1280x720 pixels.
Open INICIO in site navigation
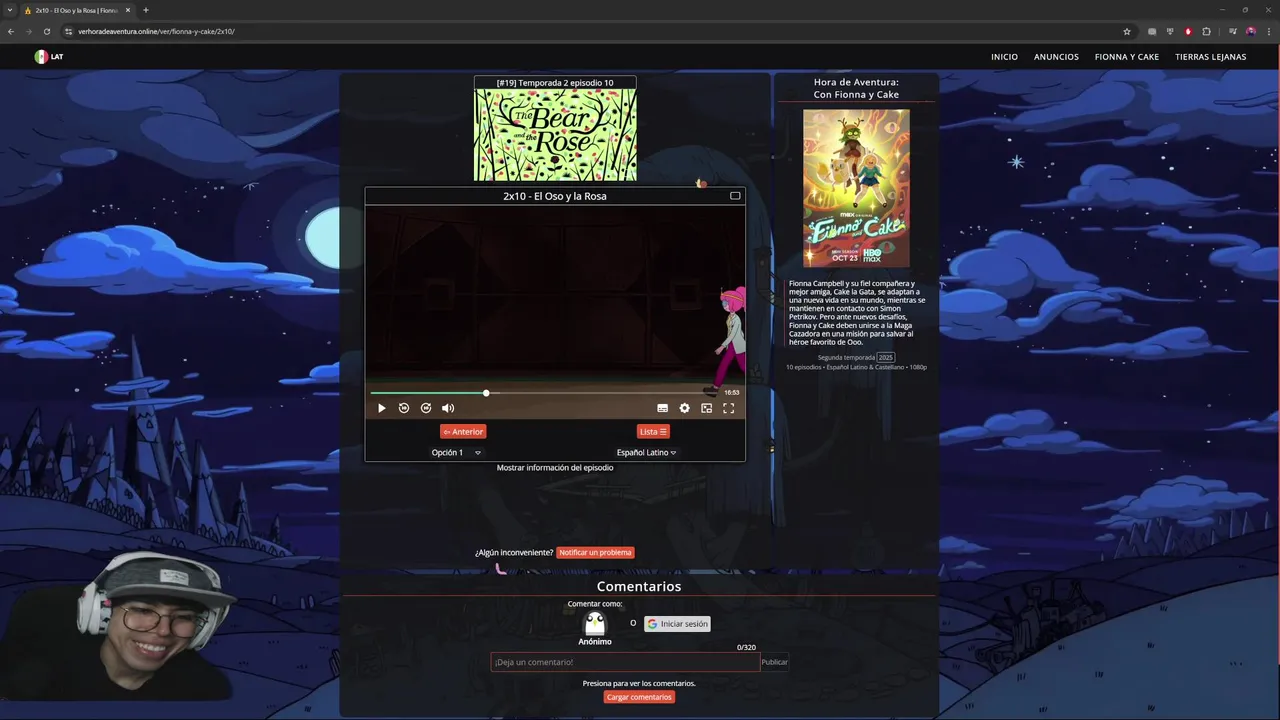tap(1004, 57)
